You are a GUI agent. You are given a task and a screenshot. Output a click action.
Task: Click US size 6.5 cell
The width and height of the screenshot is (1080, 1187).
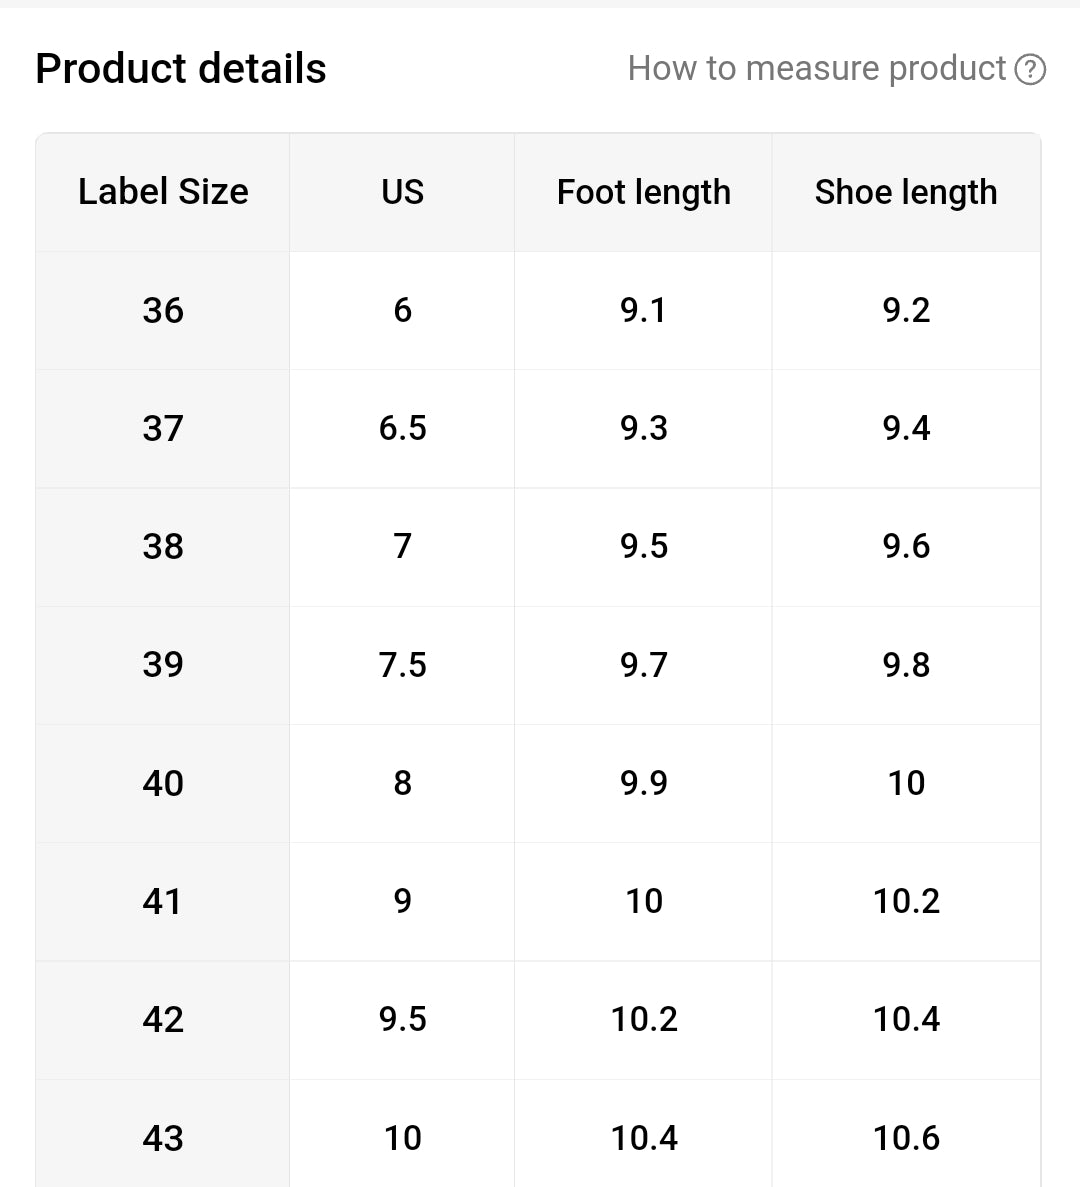click(x=402, y=428)
